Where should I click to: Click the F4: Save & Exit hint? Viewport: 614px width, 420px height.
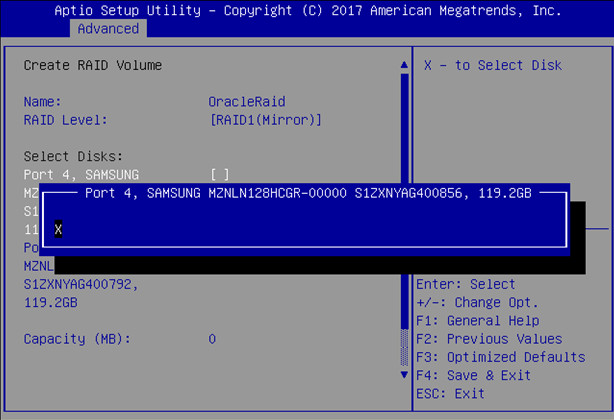(473, 375)
